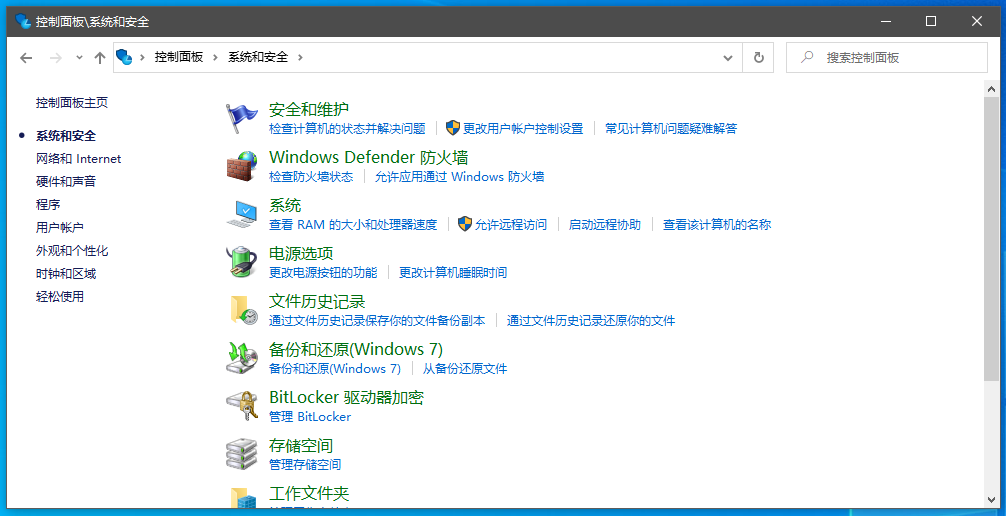
Task: Open the 文件历史记录 heading link
Action: click(x=317, y=302)
